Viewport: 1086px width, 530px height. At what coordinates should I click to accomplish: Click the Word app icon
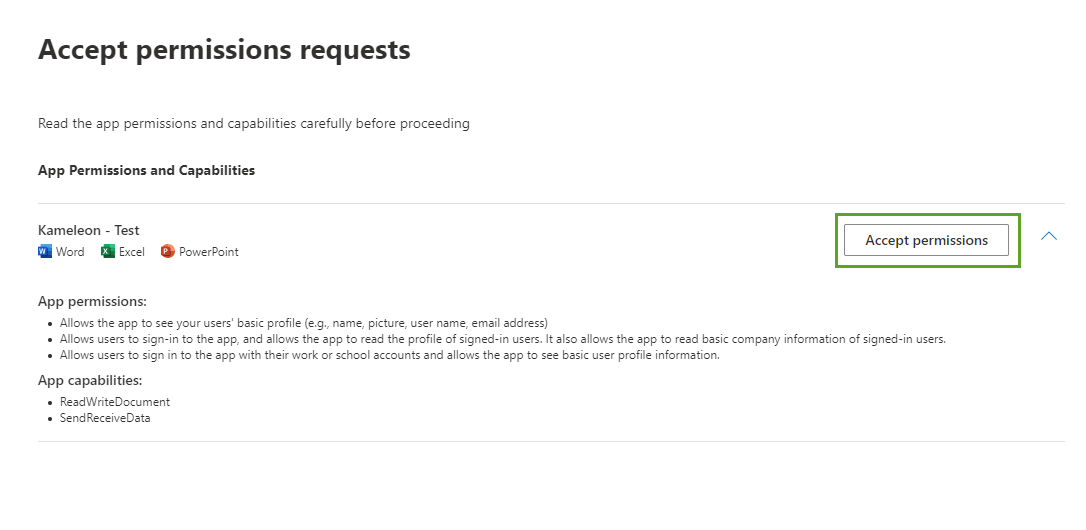[x=44, y=252]
